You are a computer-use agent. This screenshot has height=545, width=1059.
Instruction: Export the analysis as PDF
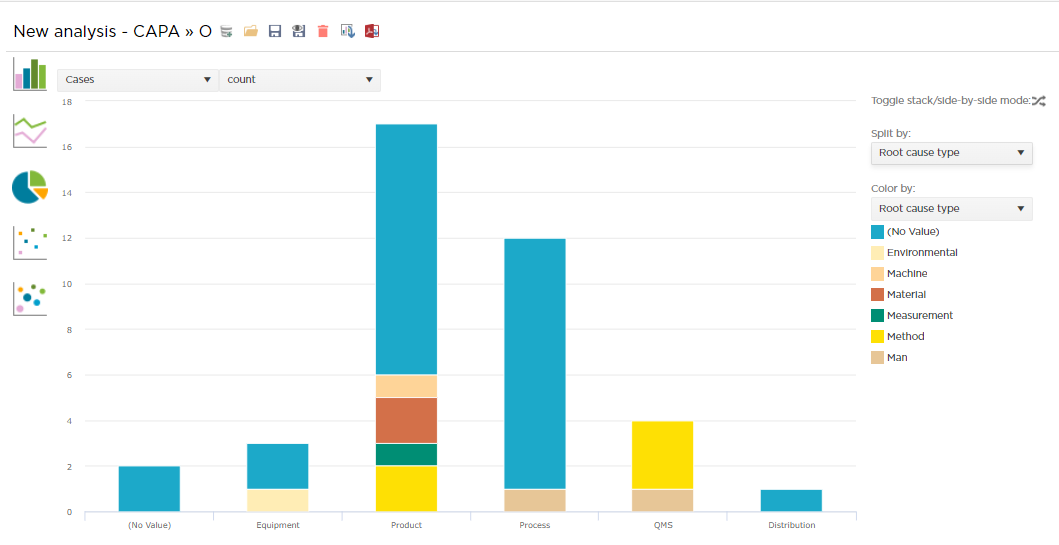coord(372,31)
